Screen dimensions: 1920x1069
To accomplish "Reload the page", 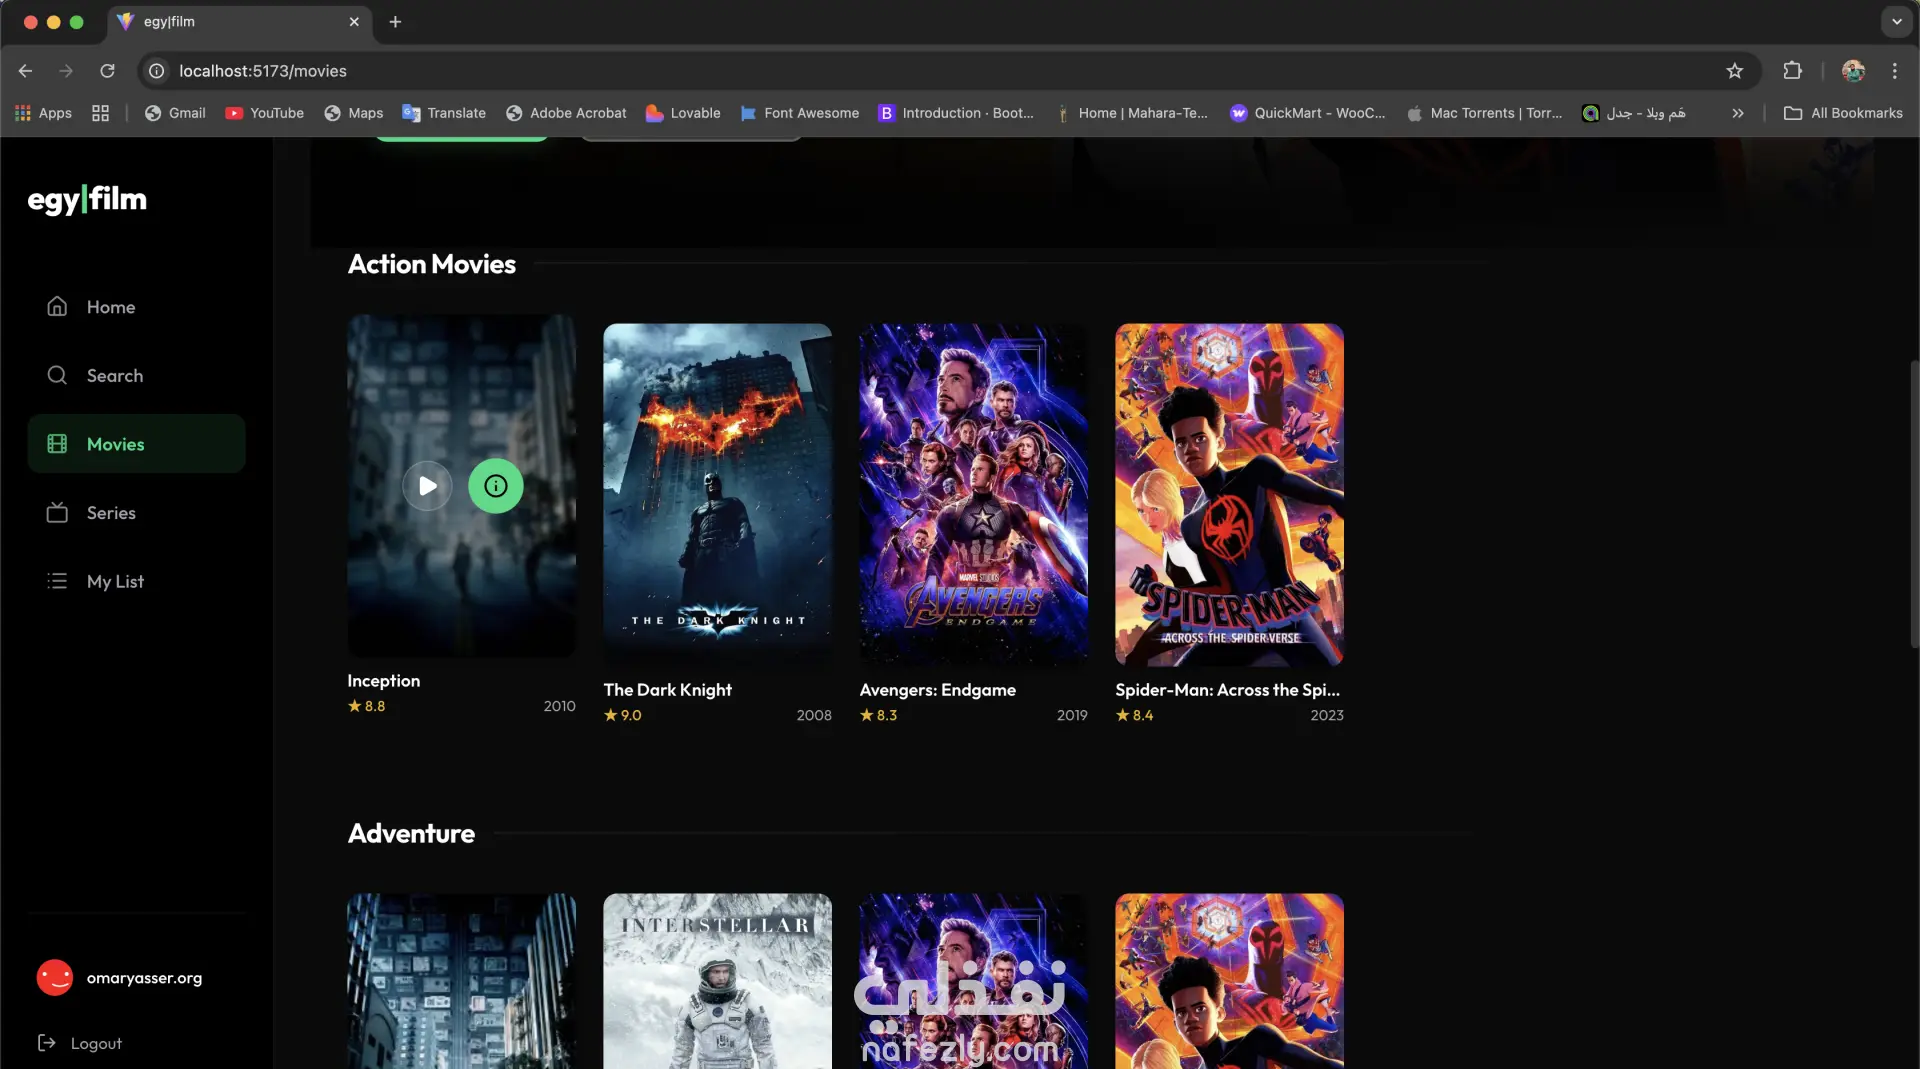I will [107, 71].
